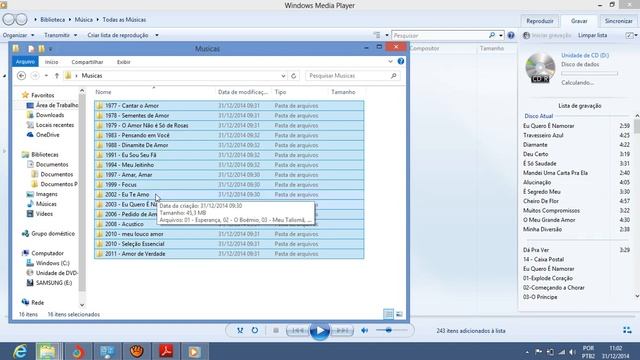The image size is (640, 360).
Task: Click the Media Player Pesquisar search field
Action: pyautogui.click(x=440, y=36)
